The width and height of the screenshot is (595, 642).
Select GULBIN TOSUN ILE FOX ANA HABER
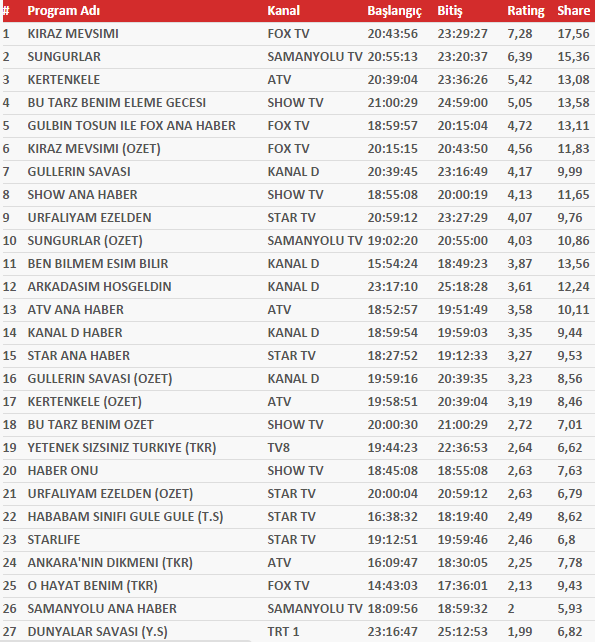tap(131, 125)
